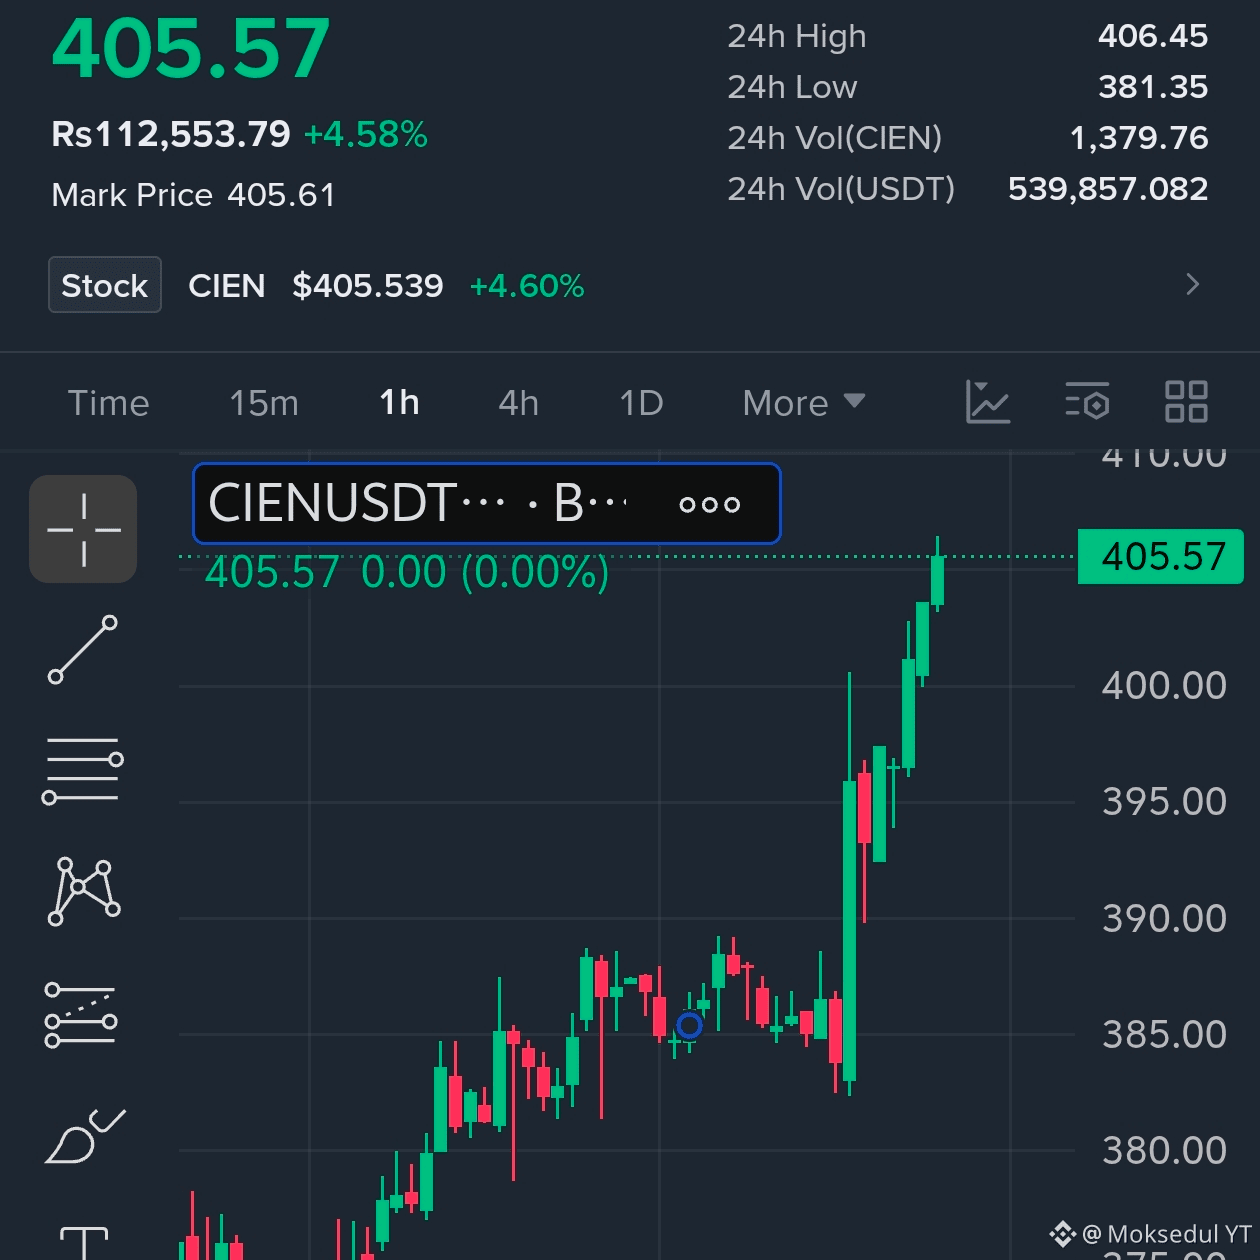This screenshot has height=1260, width=1260.
Task: Tap the blue circle marker on chart
Action: 690,1025
